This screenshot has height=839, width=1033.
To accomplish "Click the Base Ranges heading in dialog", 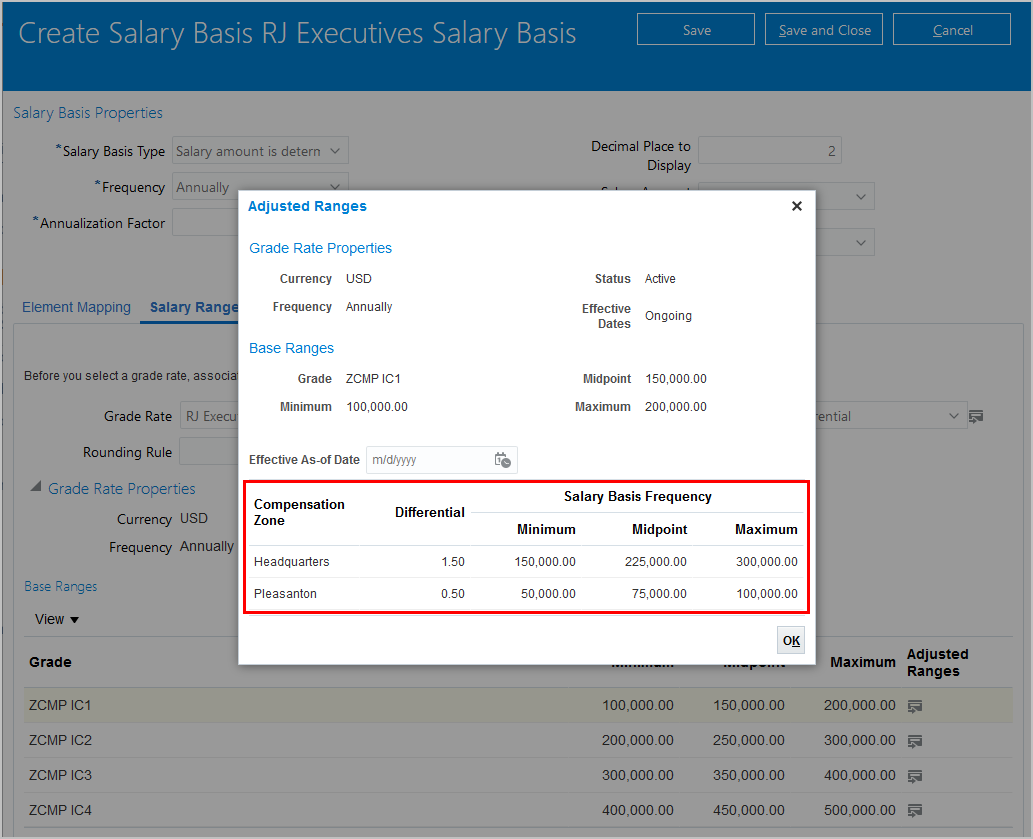I will pos(291,348).
